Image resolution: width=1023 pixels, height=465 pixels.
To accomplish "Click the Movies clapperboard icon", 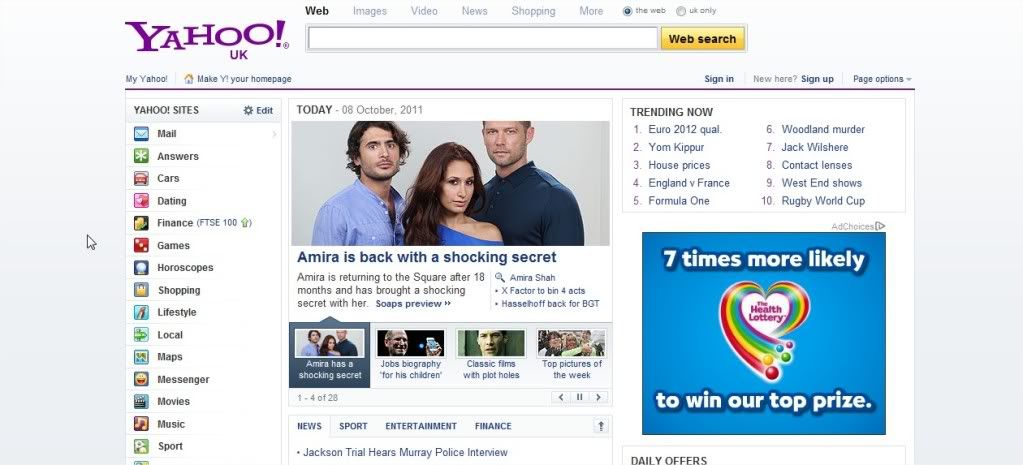I will [x=141, y=401].
